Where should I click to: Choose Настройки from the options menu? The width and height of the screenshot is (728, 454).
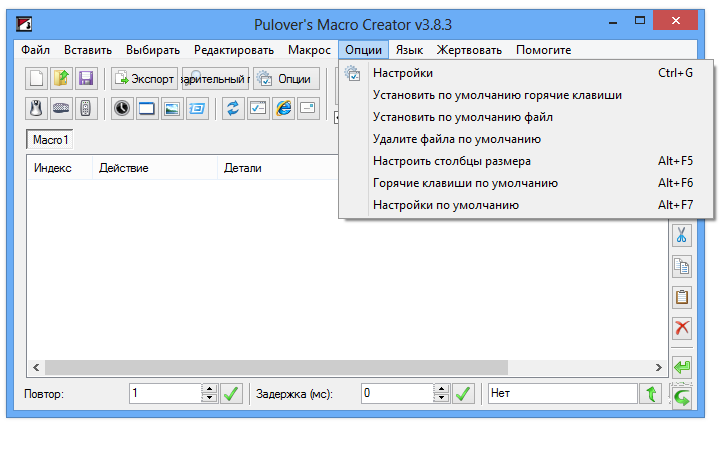(x=526, y=73)
